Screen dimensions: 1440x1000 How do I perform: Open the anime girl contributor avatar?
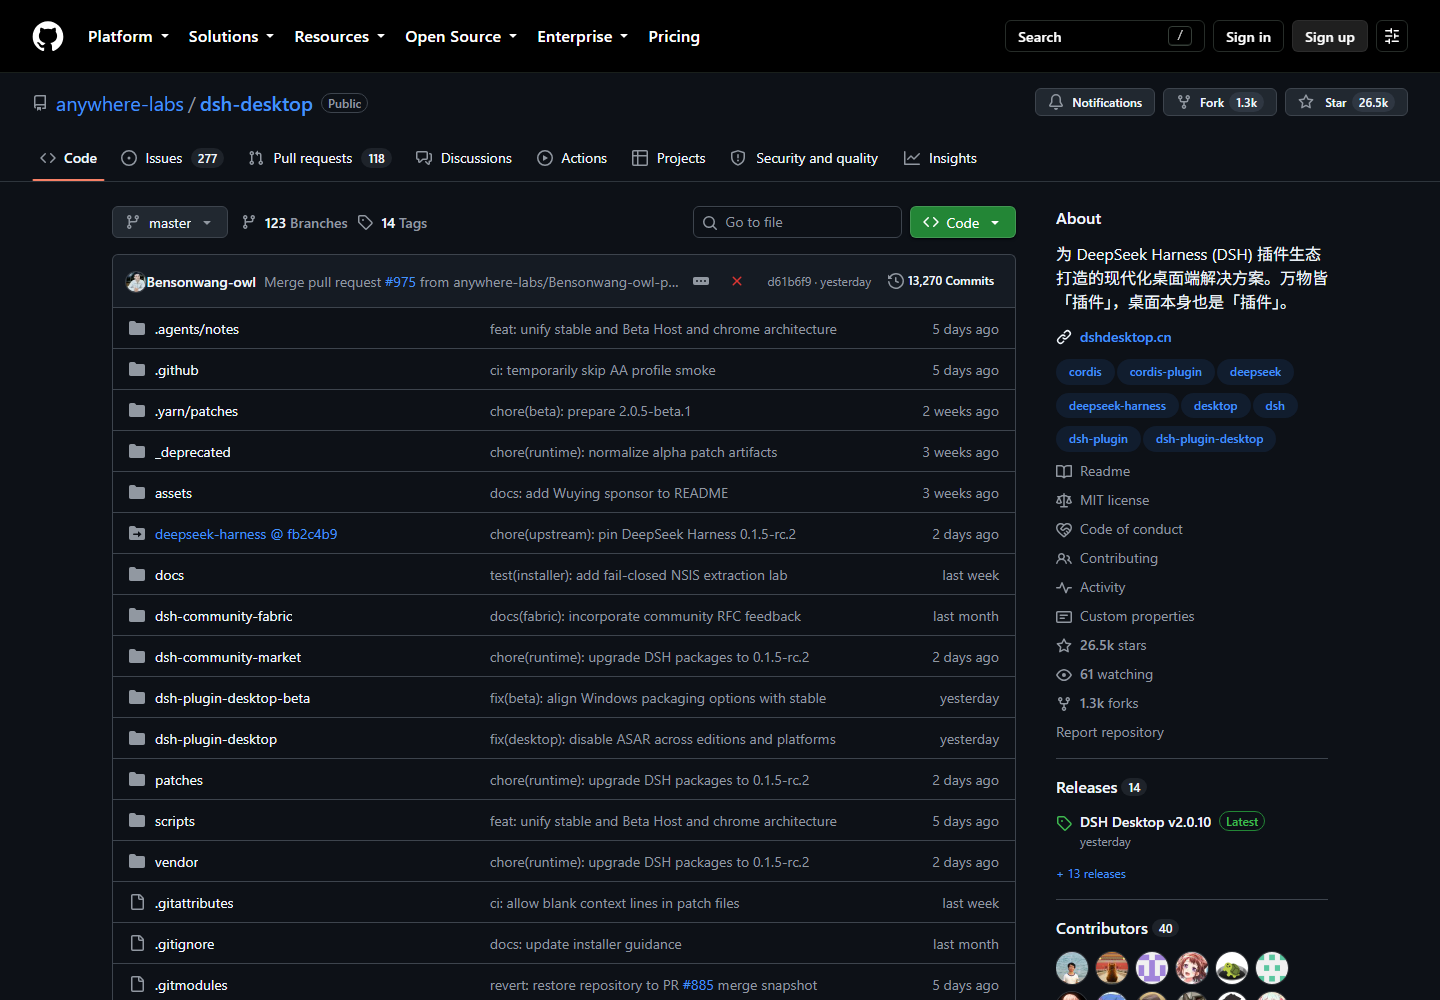pos(1192,968)
